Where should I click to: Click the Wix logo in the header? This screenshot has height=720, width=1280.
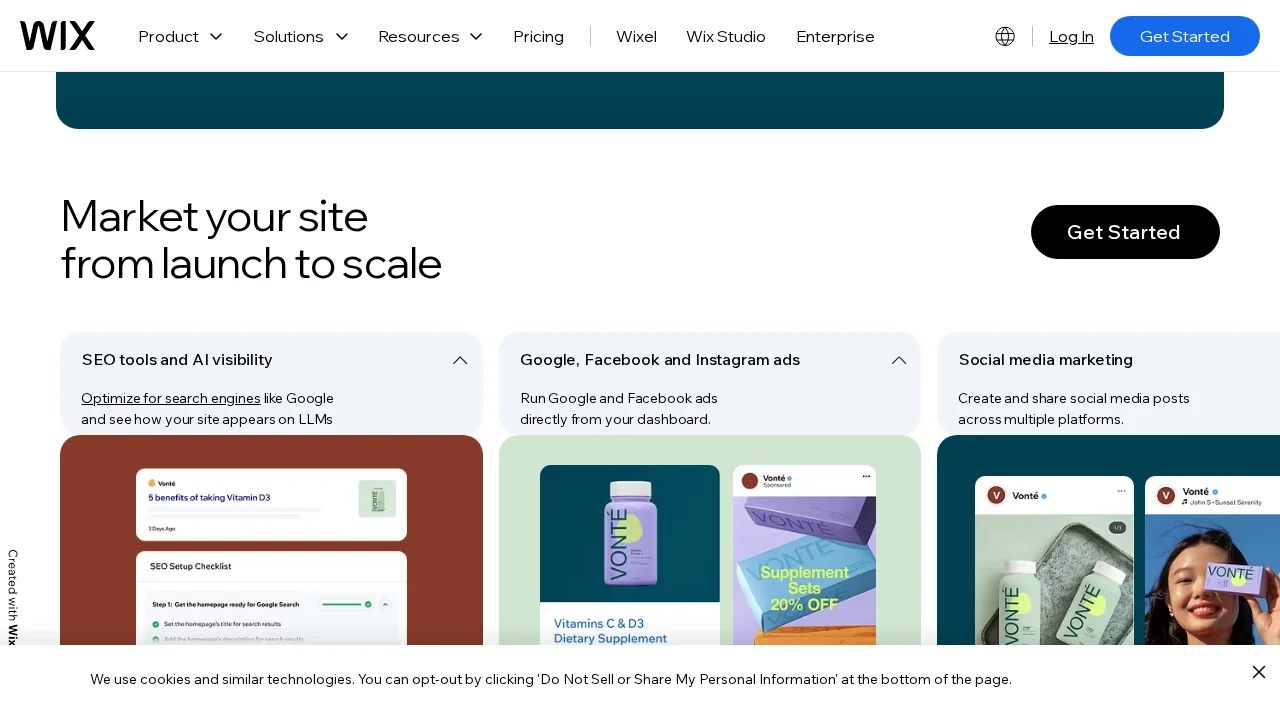point(57,35)
